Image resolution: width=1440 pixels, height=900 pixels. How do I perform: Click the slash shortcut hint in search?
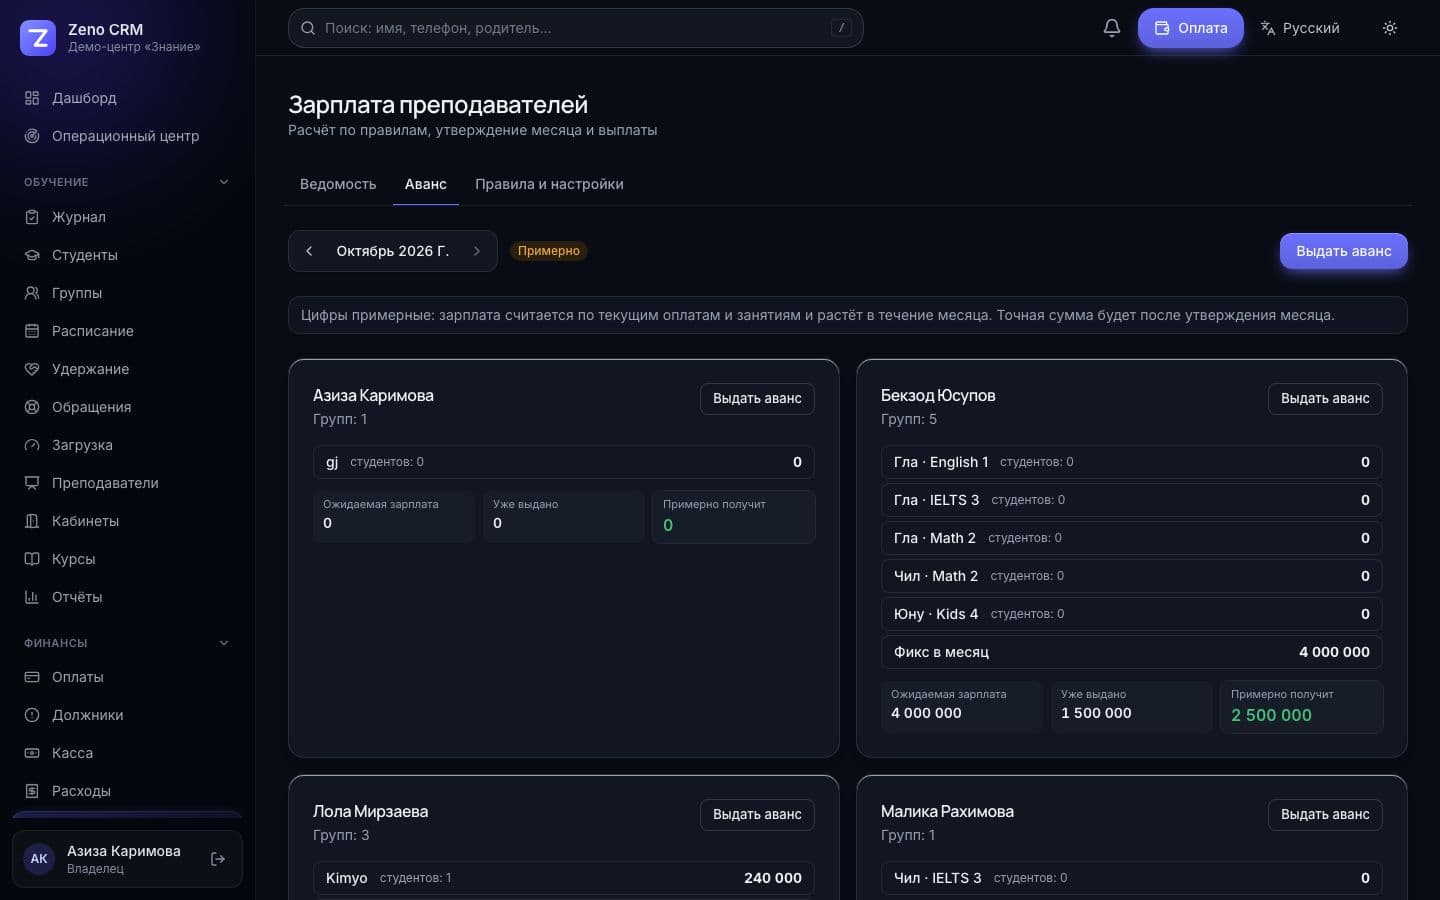pos(841,28)
